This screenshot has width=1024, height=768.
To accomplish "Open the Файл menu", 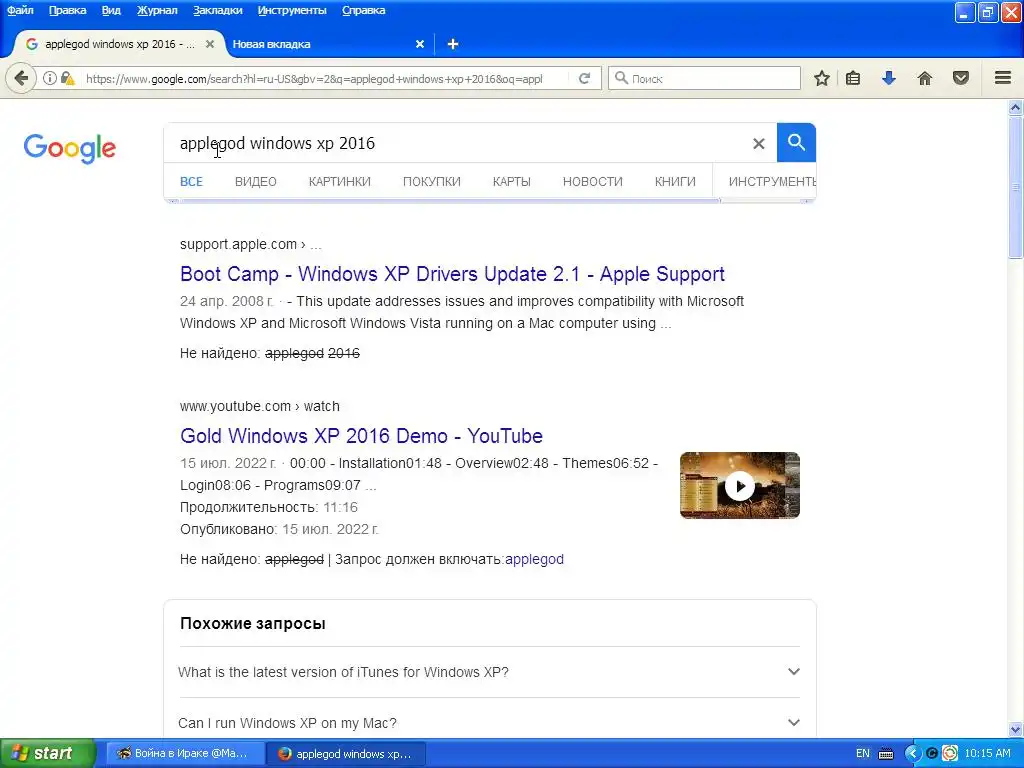I will tap(20, 10).
